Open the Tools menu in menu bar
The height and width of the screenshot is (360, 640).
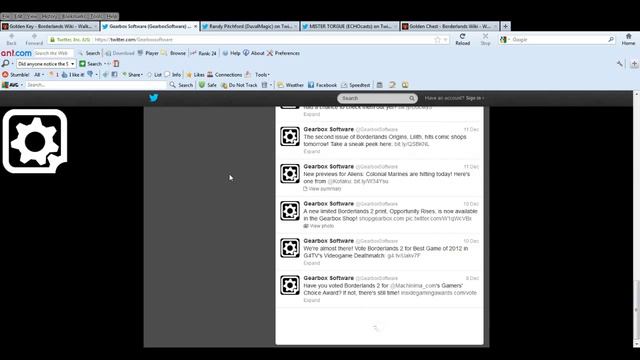[96, 16]
